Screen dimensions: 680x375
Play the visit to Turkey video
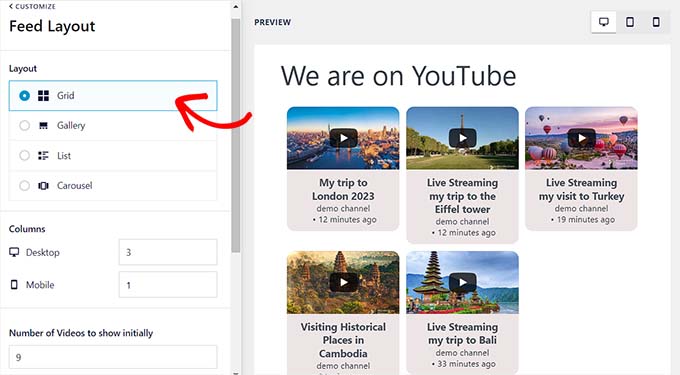coord(582,138)
